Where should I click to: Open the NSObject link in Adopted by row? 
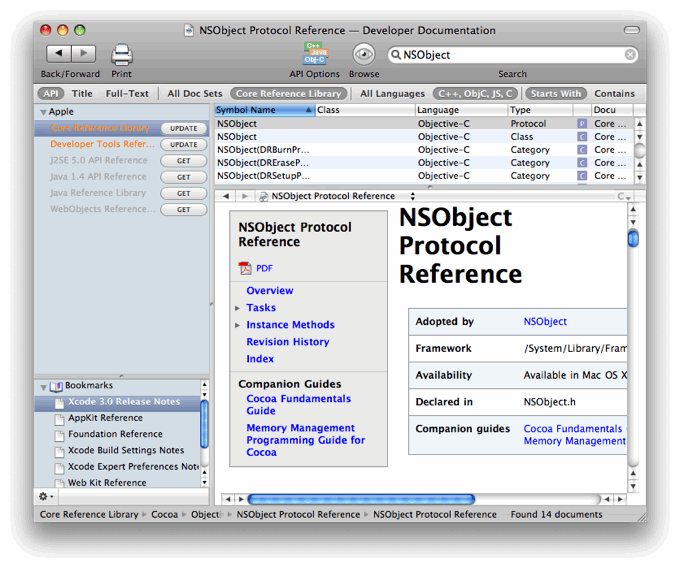(x=545, y=322)
